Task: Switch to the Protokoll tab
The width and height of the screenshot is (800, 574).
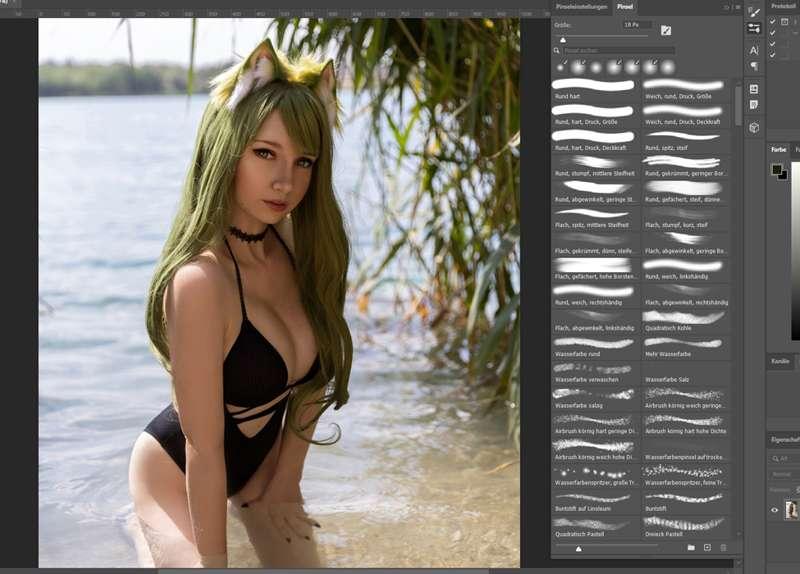Action: [x=784, y=6]
